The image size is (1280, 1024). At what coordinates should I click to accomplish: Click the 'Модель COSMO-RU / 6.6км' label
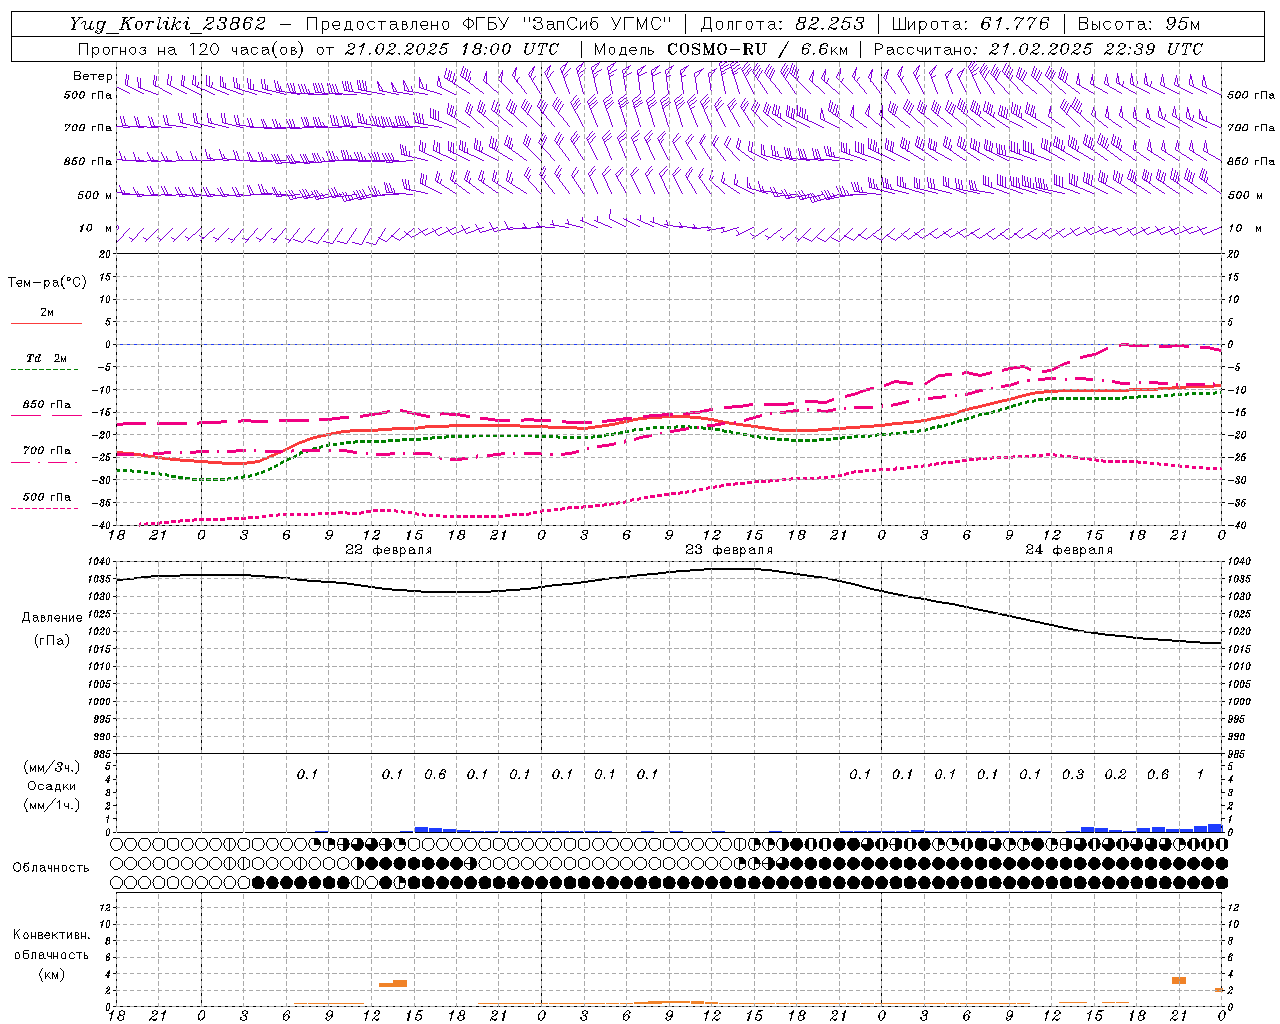pos(720,49)
